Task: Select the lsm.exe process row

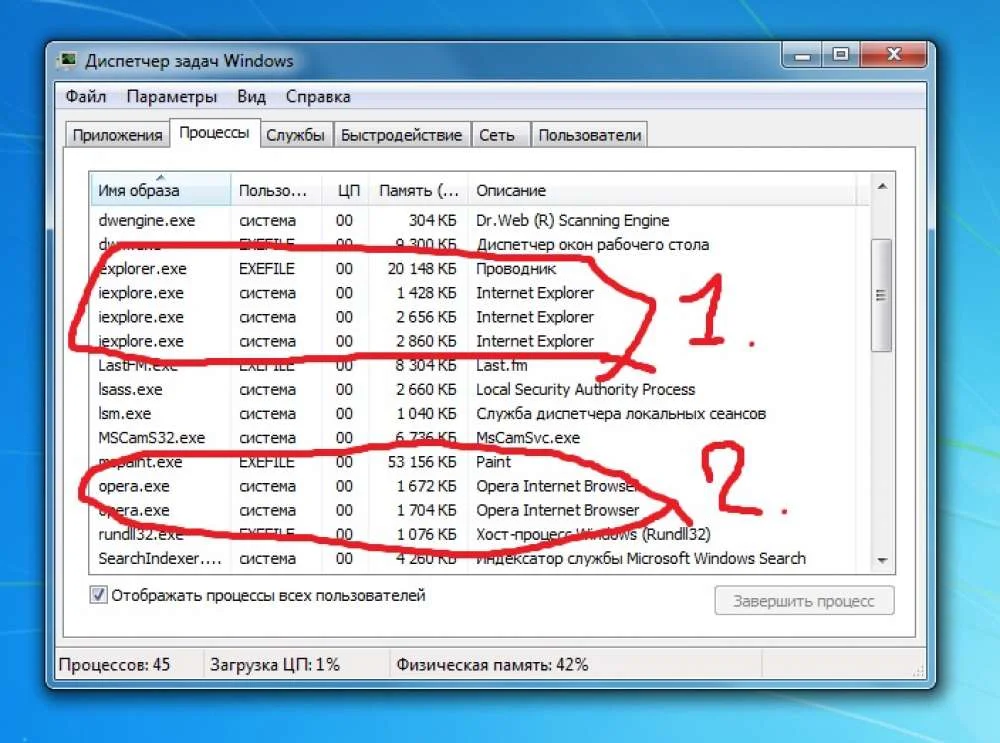Action: click(x=480, y=413)
